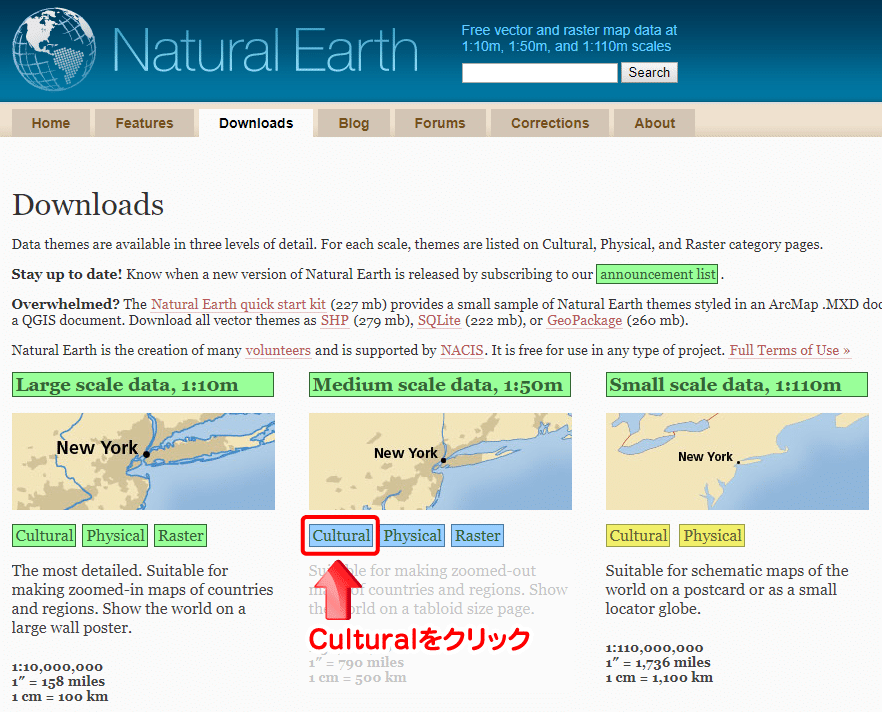Open the volunteers link
Image resolution: width=882 pixels, height=712 pixels.
(x=278, y=350)
